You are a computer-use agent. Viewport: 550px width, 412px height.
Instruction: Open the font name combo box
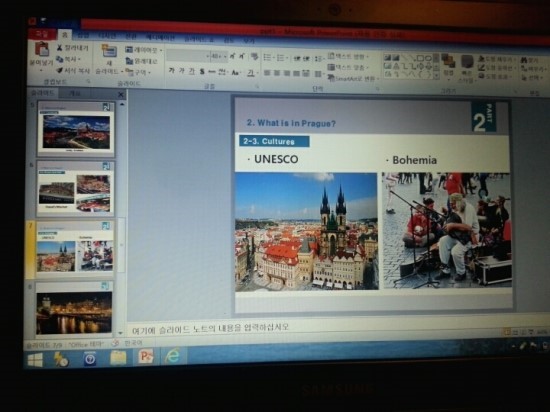(x=188, y=56)
